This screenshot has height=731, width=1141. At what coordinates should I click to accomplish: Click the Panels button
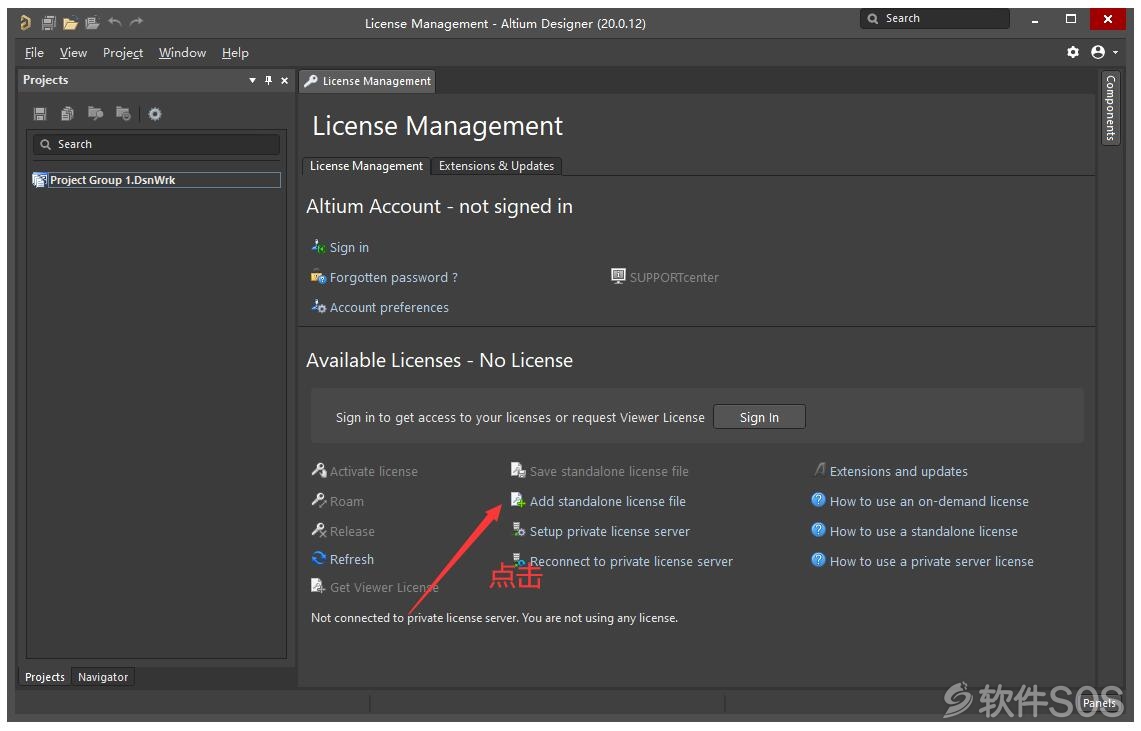pyautogui.click(x=1099, y=703)
